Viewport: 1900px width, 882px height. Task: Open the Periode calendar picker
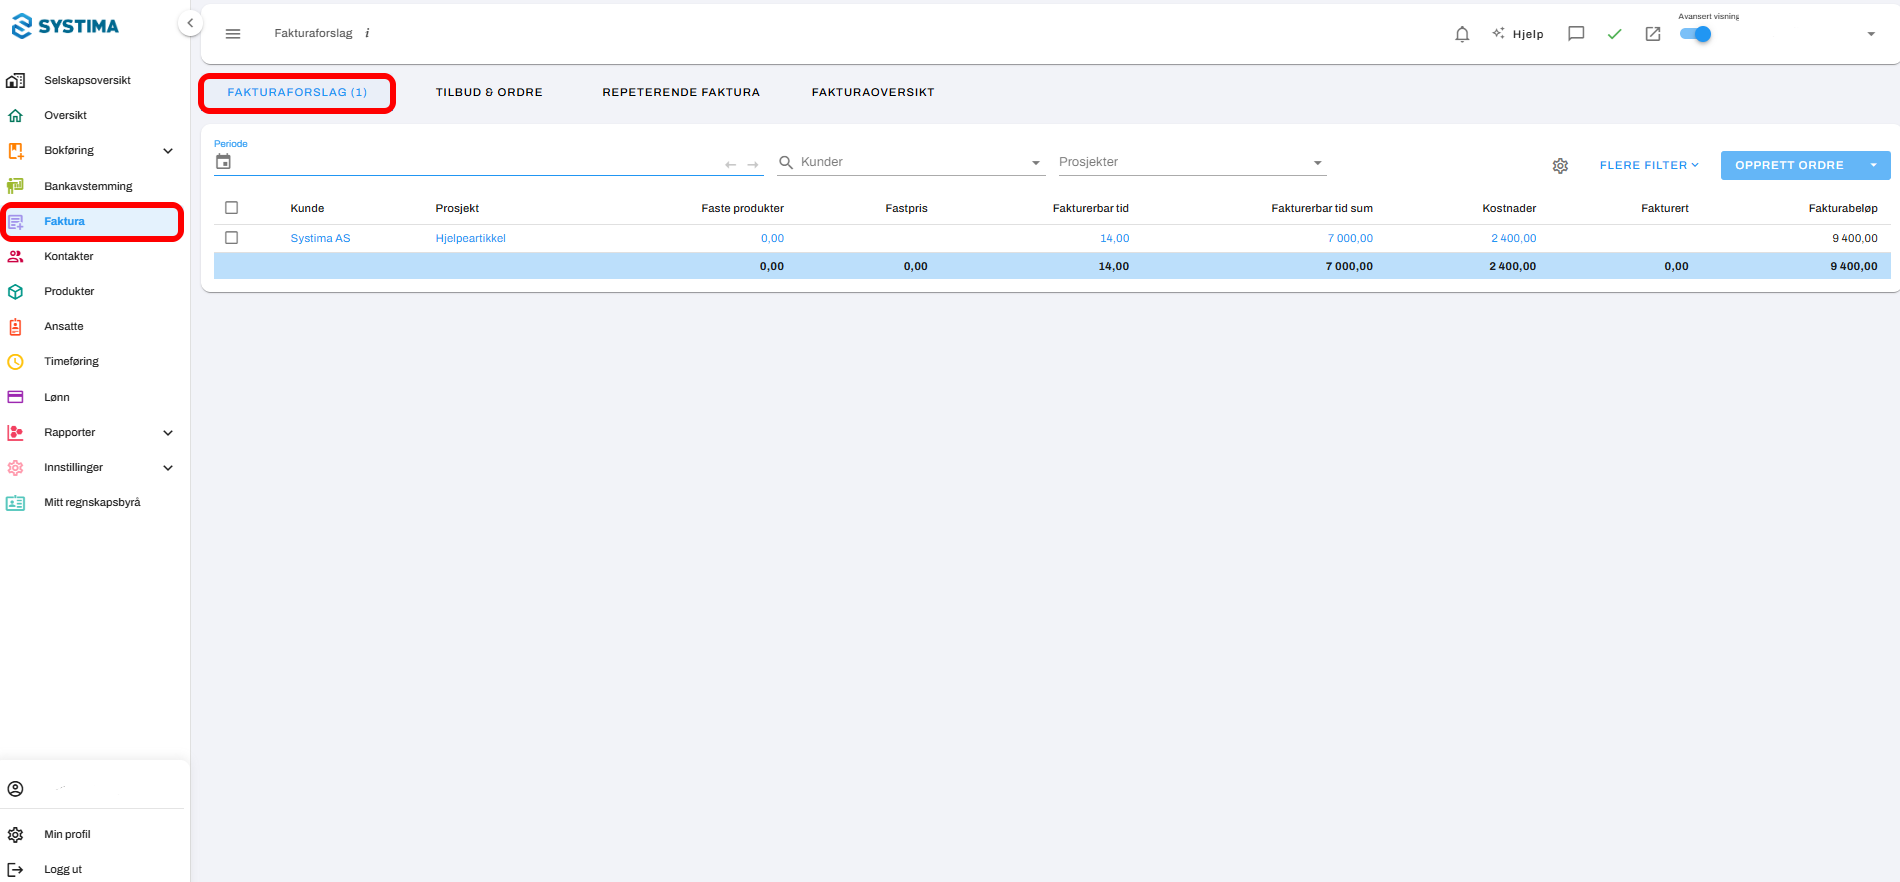(223, 162)
